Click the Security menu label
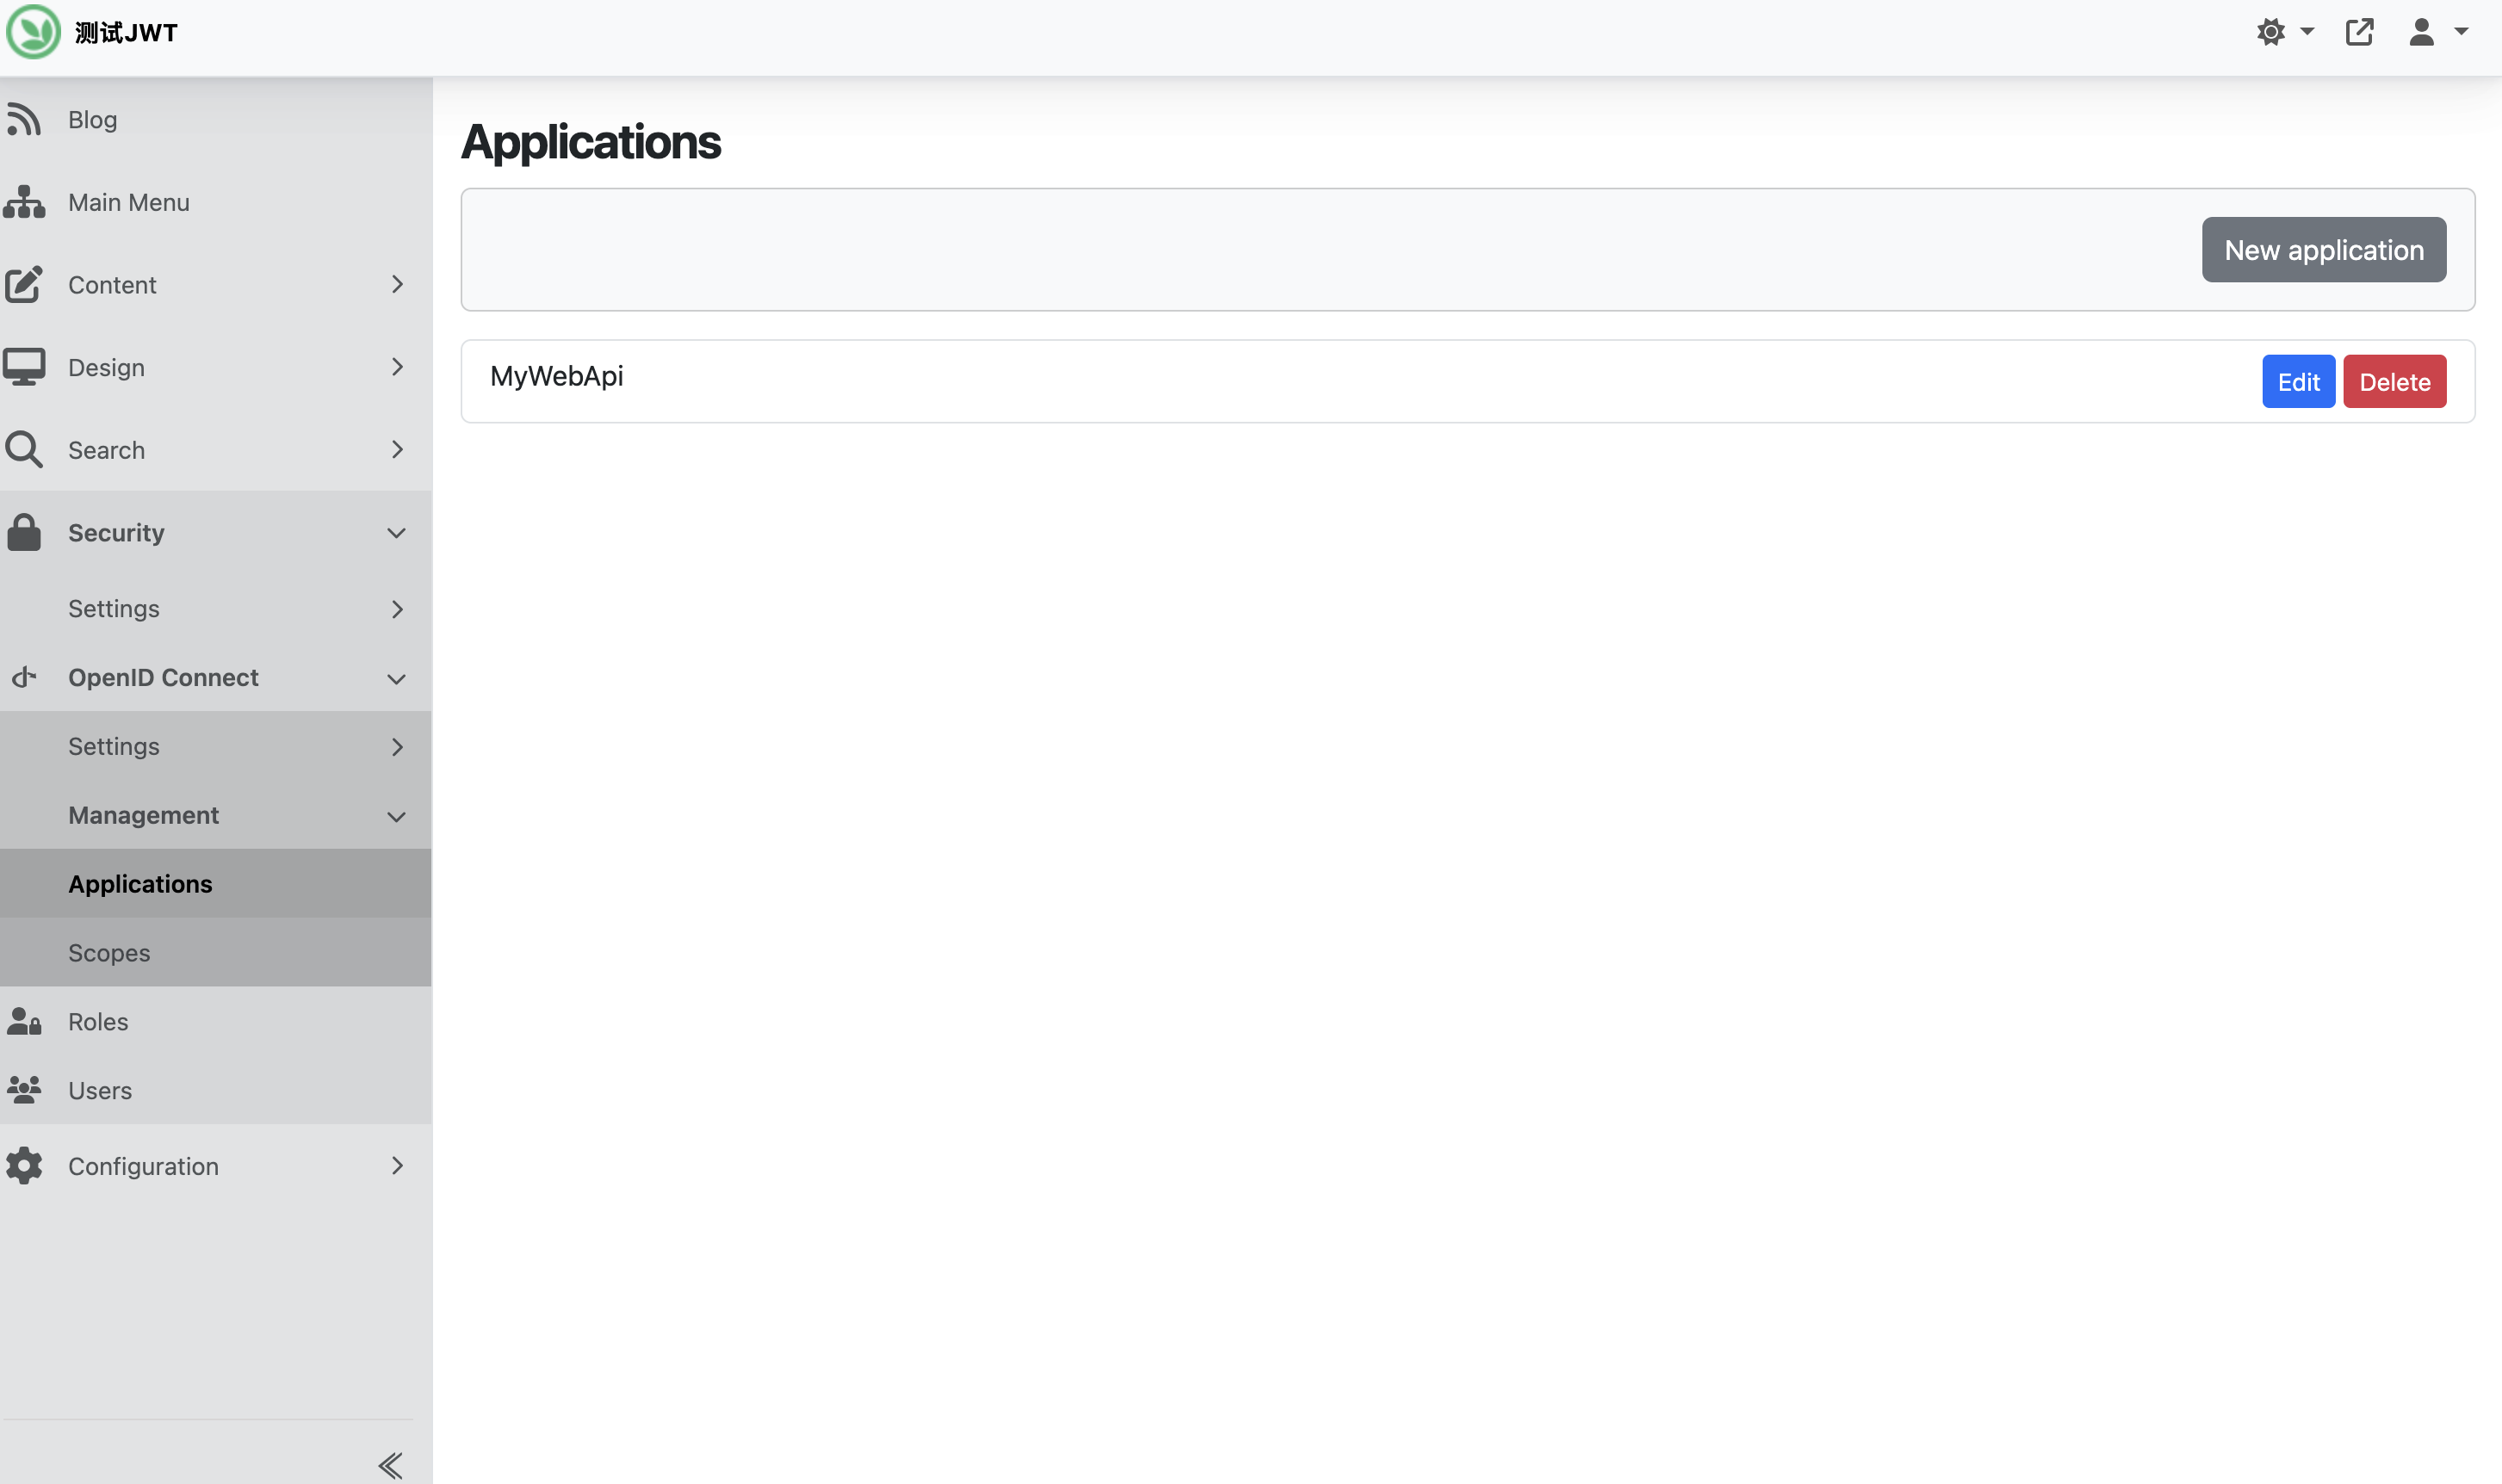 116,533
